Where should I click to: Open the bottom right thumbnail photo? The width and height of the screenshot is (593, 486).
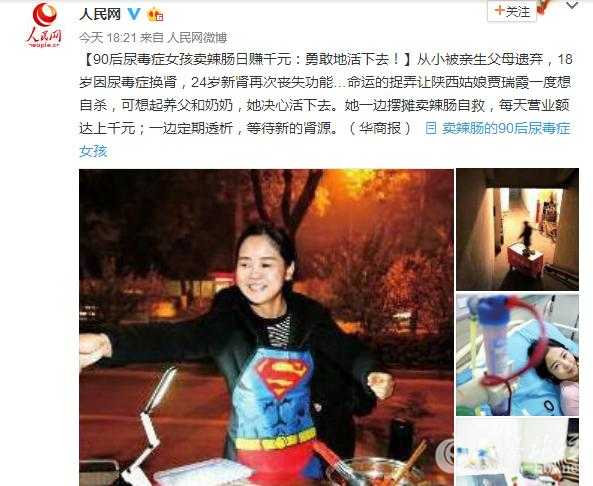click(517, 452)
